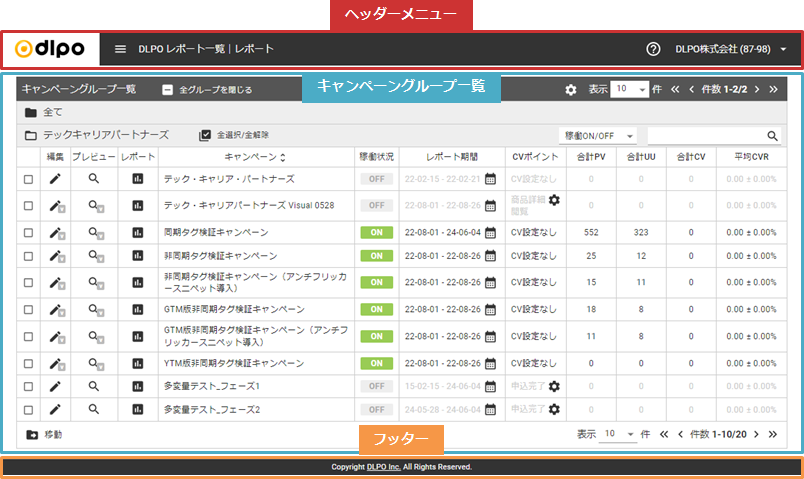The image size is (804, 479).
Task: Collapse テックキャリアパートナーズ group folder
Action: [x=31, y=135]
